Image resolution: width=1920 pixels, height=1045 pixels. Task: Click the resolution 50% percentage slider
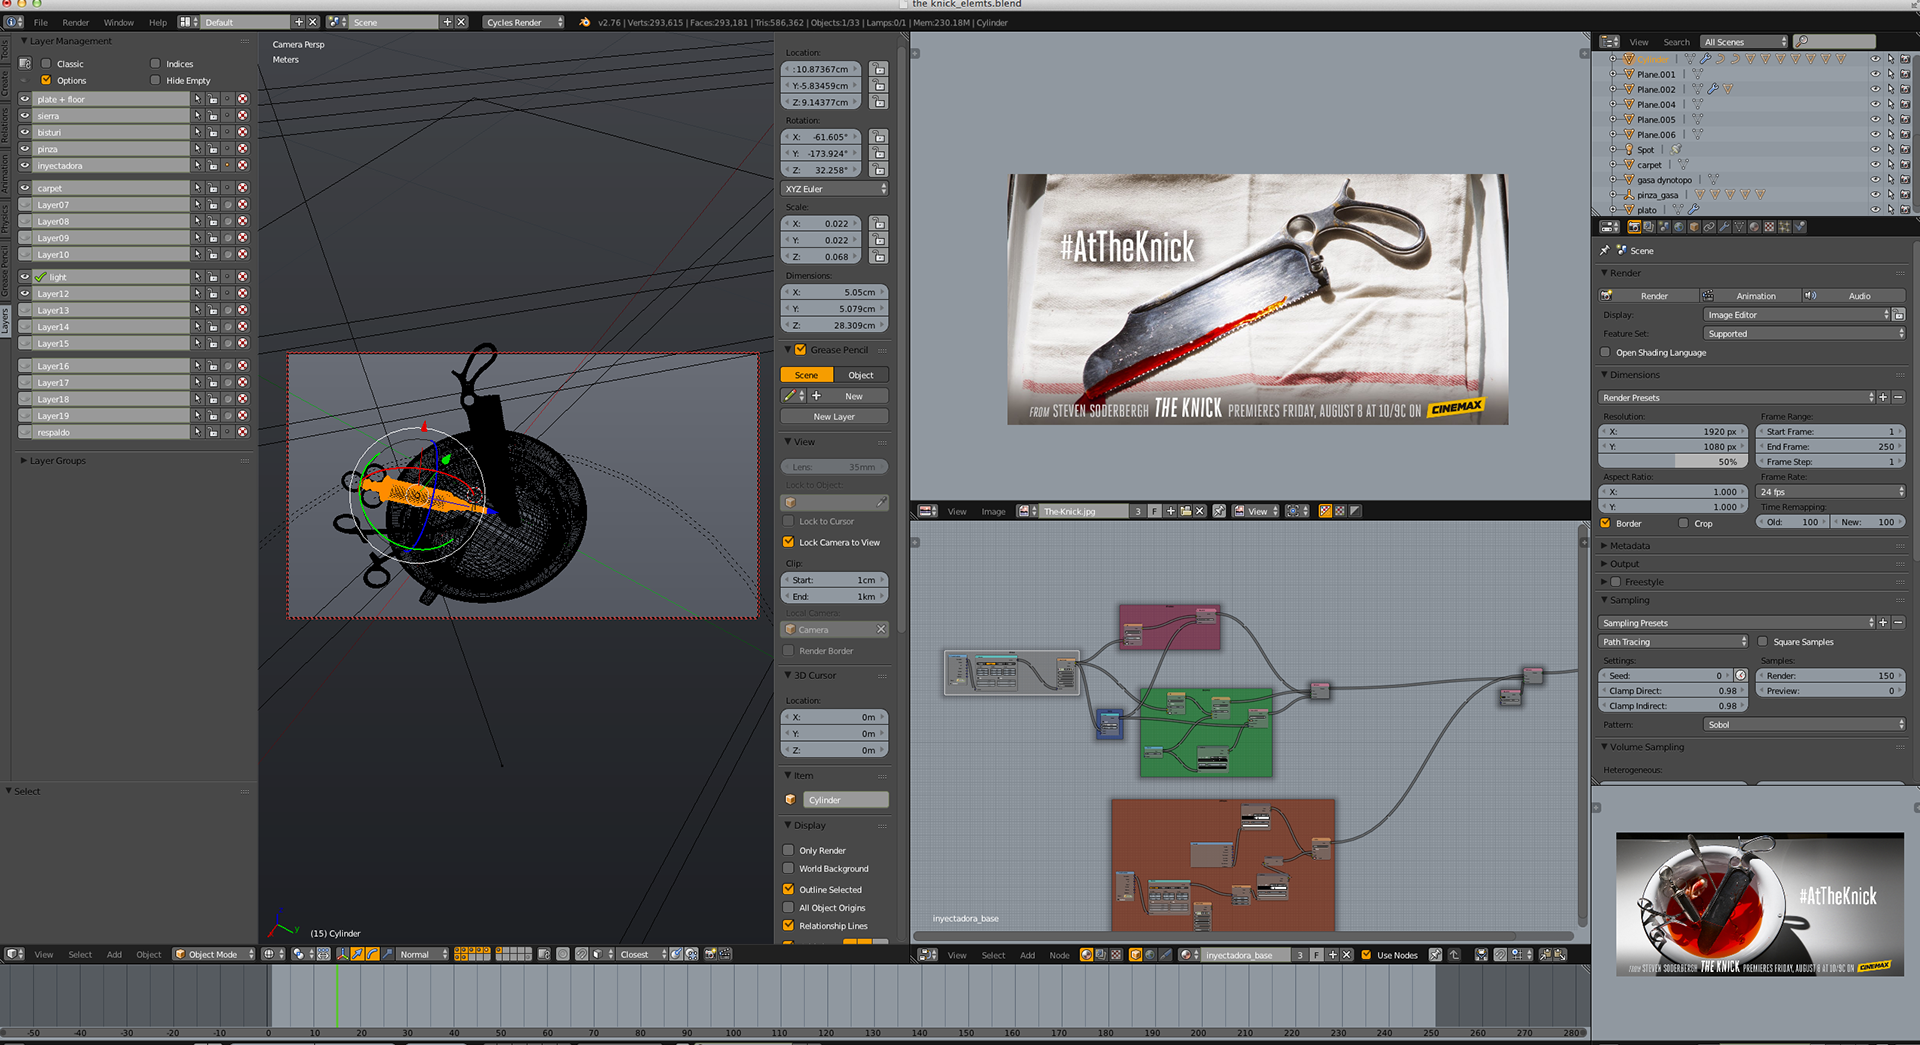[1675, 461]
